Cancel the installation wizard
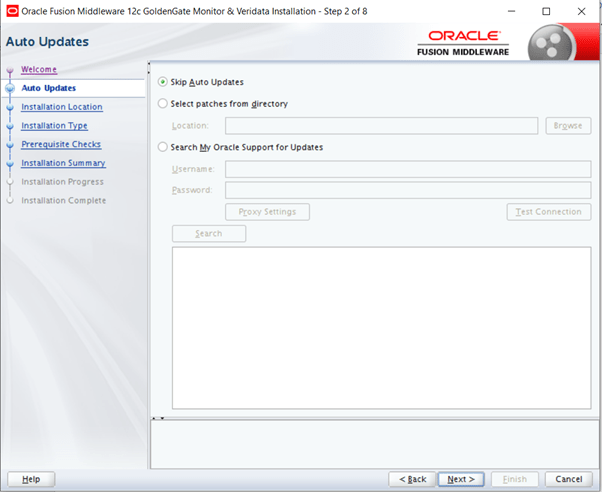This screenshot has width=602, height=492. 568,479
